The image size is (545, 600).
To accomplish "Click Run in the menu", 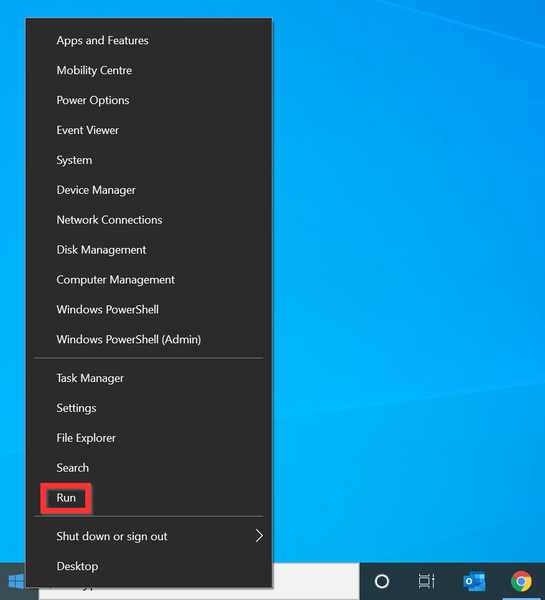I will point(149,498).
